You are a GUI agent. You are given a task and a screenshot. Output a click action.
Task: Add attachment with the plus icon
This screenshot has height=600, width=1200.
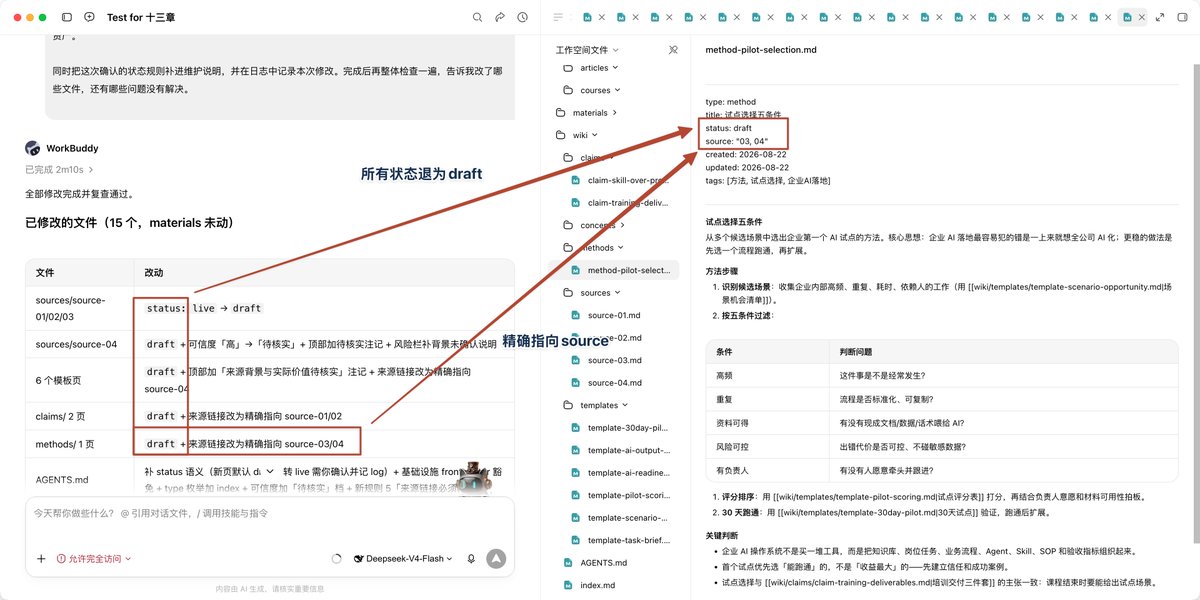tap(41, 559)
